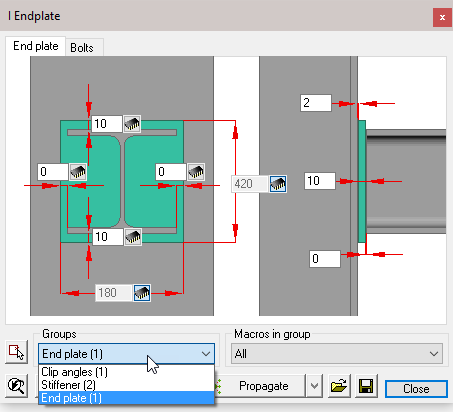This screenshot has width=453, height=412.
Task: Click the Propagate button
Action: (263, 386)
